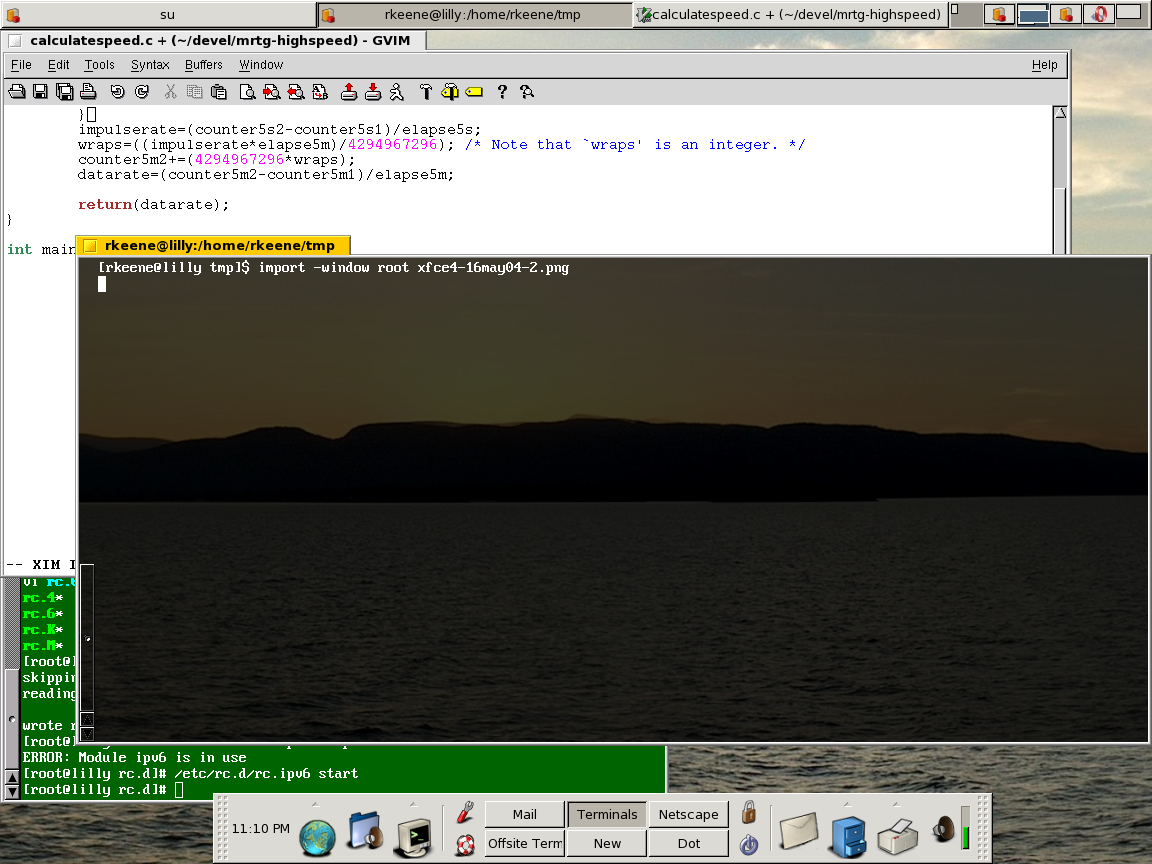Switch to the Mail workspace button

(525, 814)
